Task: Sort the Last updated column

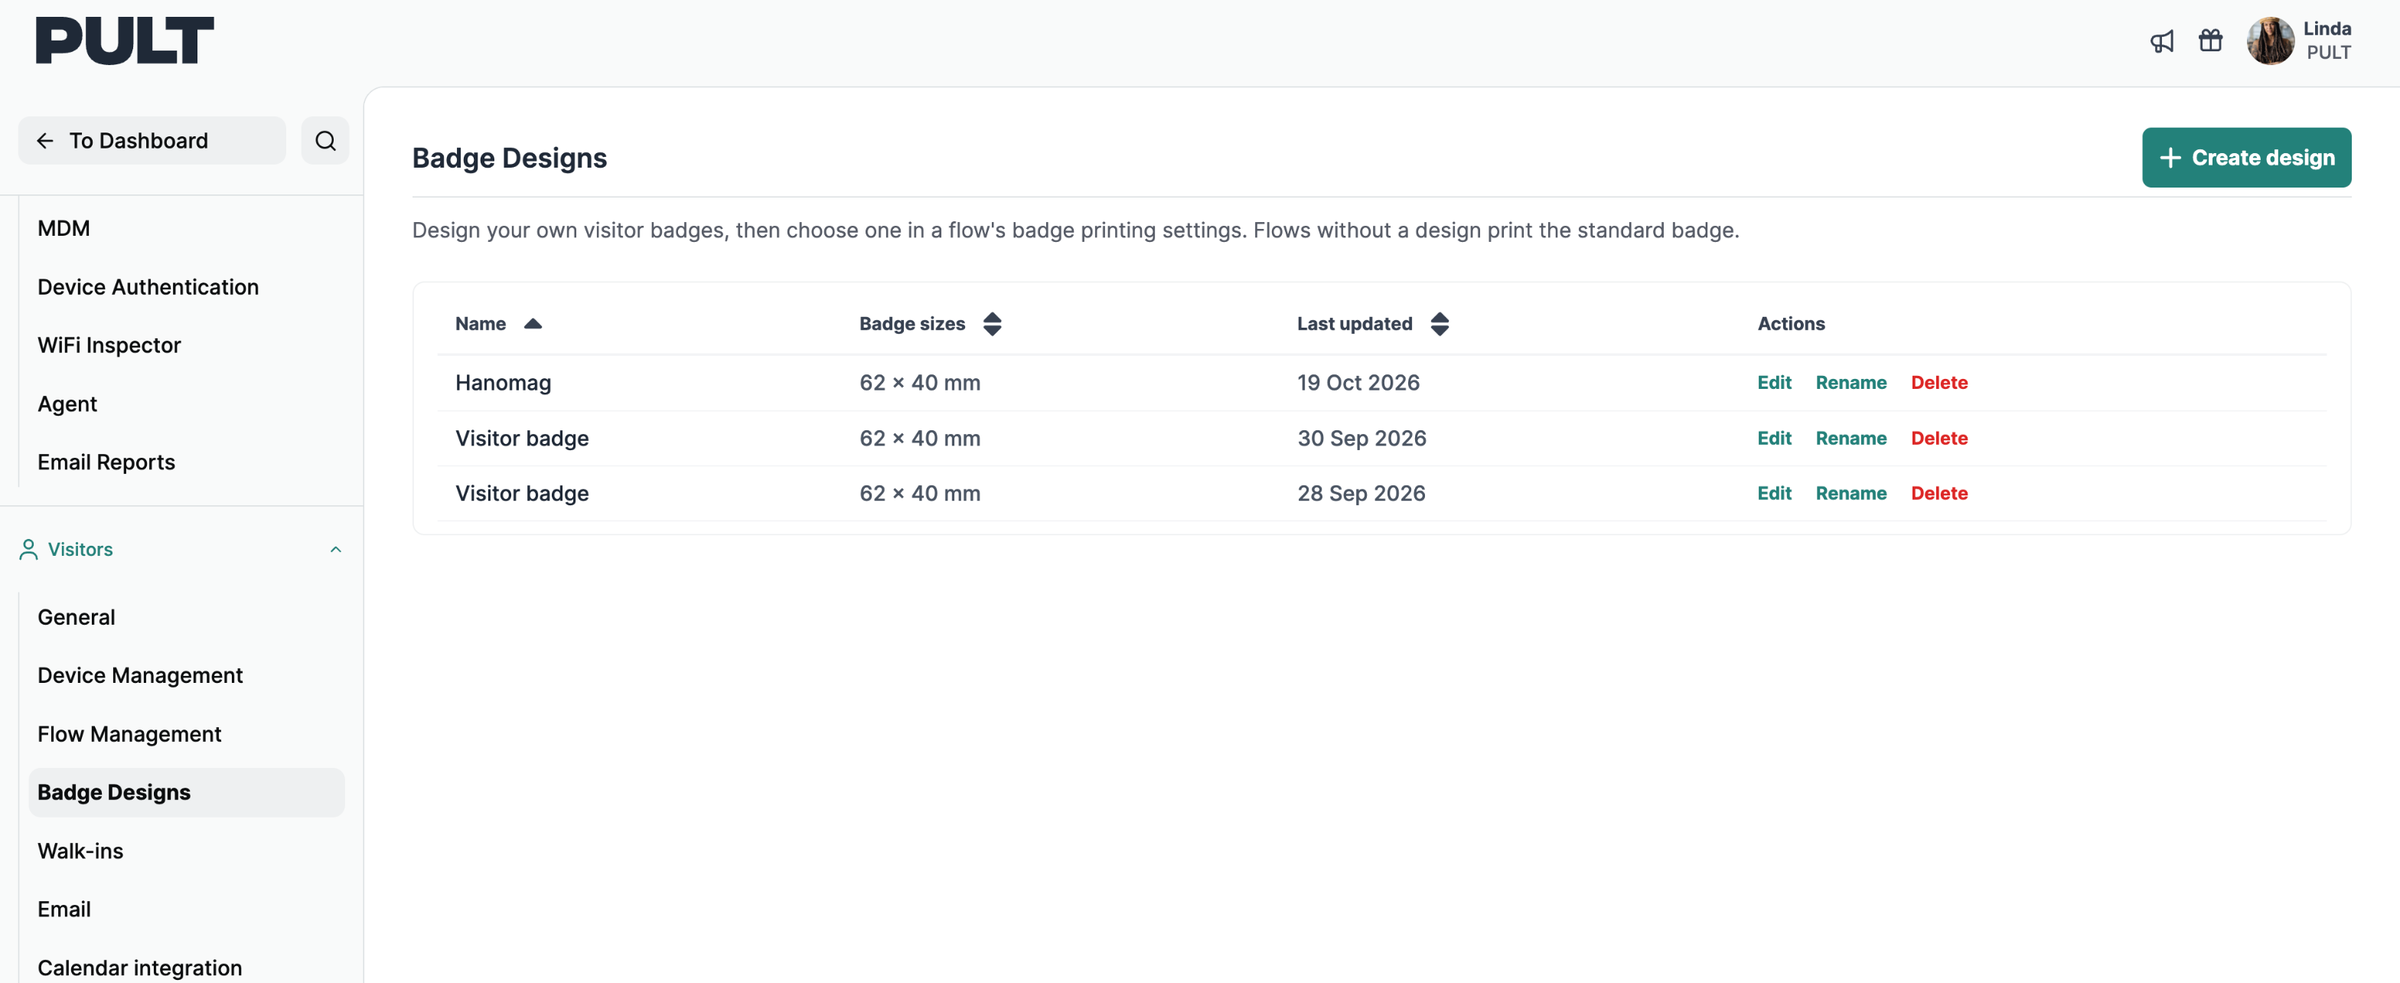Action: pyautogui.click(x=1440, y=324)
